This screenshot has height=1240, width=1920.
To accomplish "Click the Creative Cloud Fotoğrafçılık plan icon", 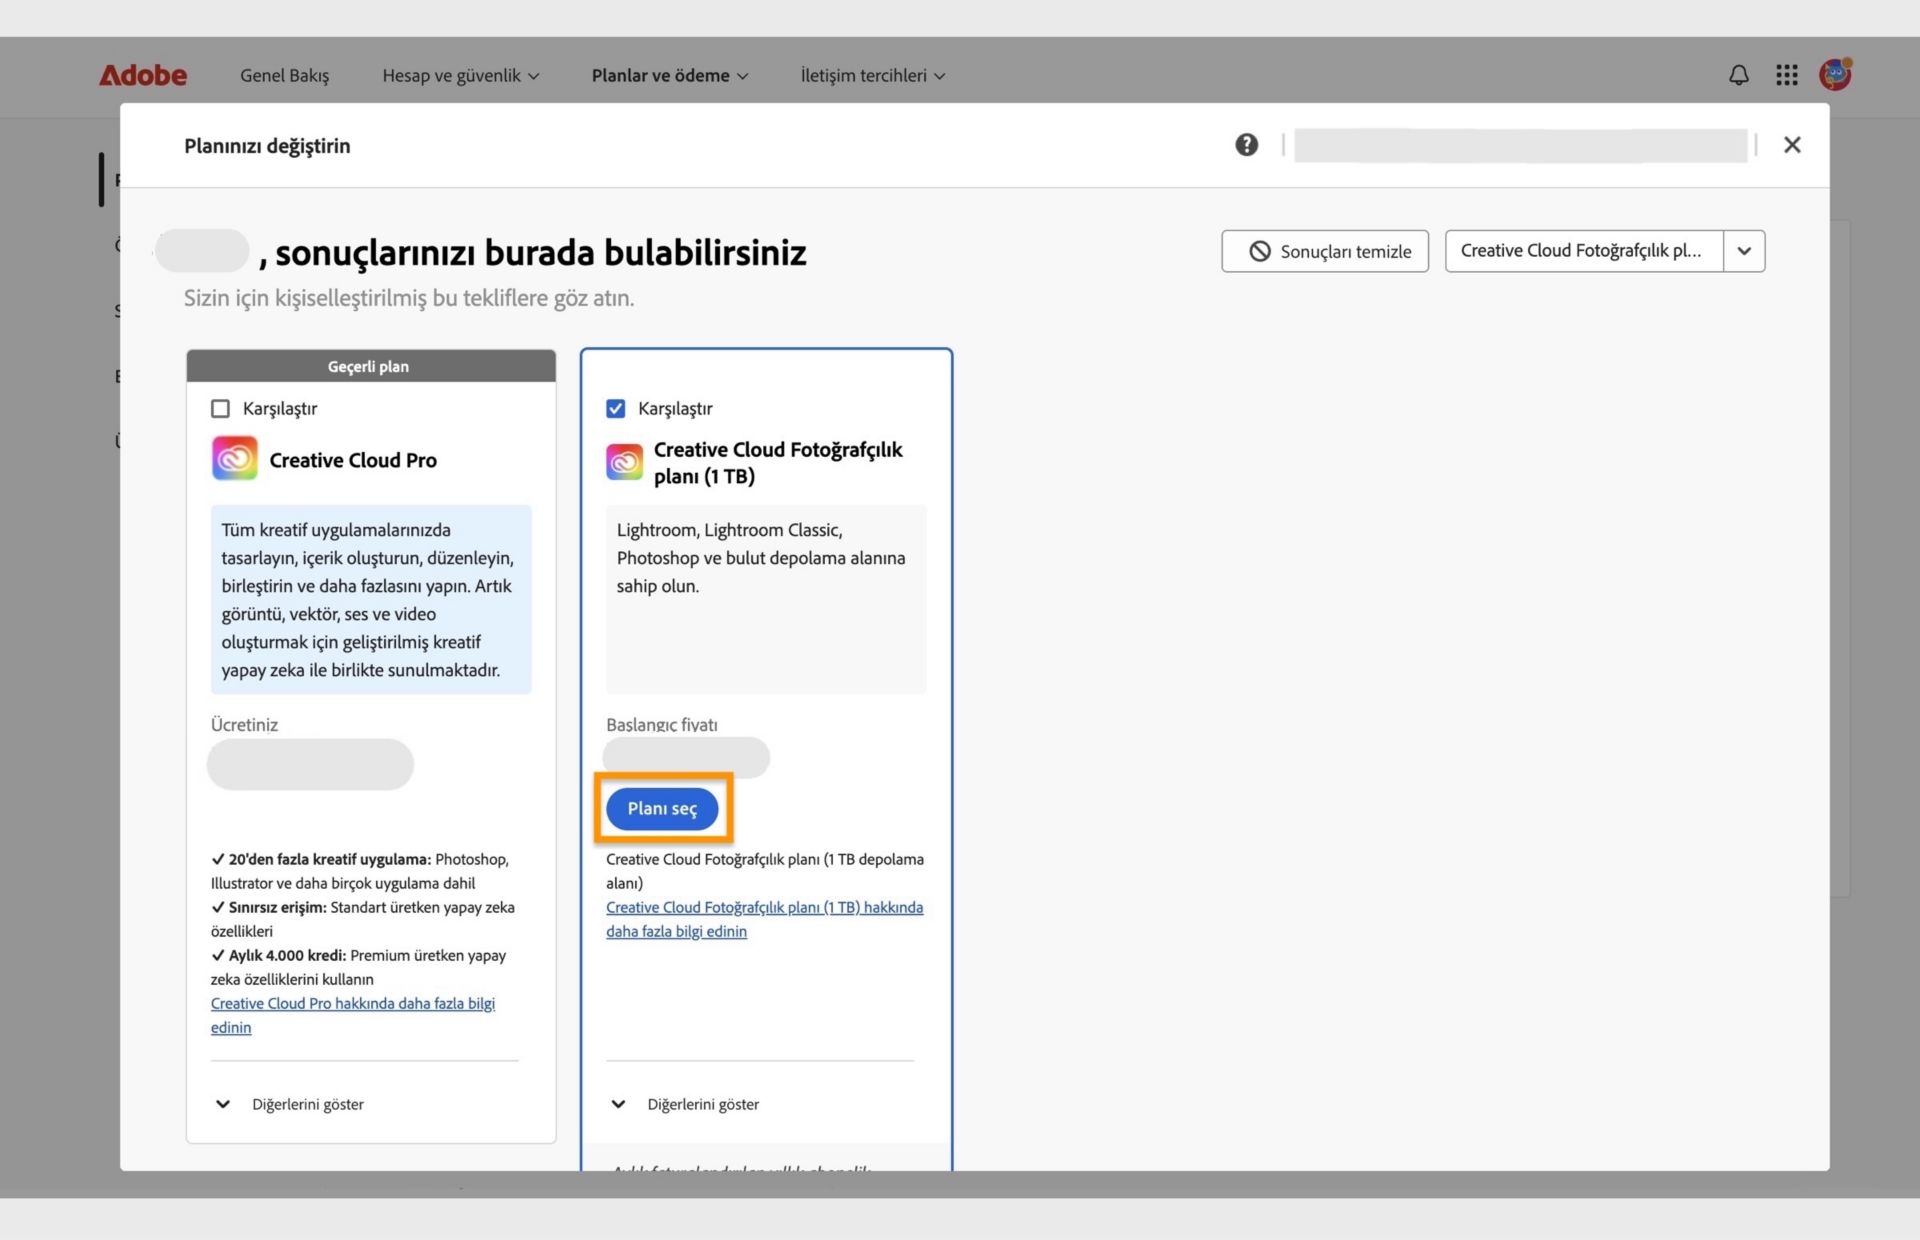I will click(624, 461).
